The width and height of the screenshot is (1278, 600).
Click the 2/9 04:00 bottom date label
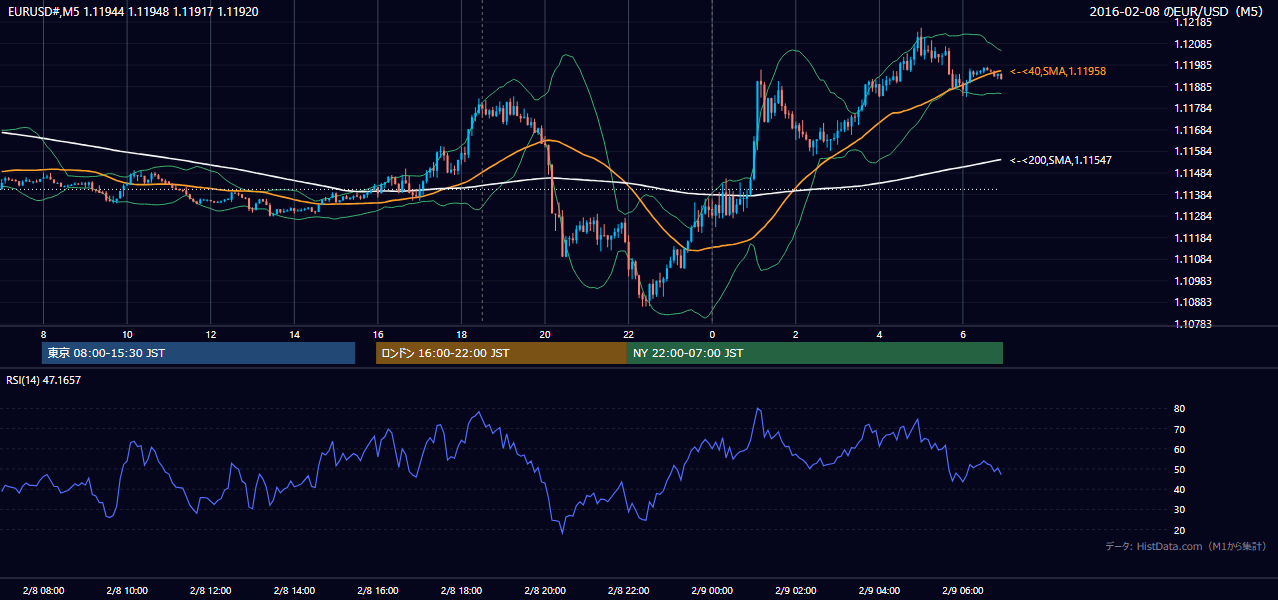tap(879, 591)
